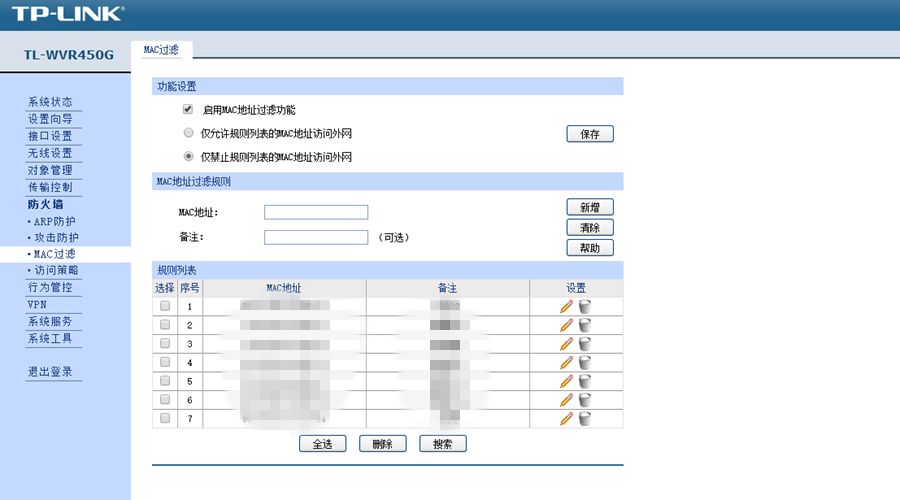Expand the 行为管控 menu in sidebar

[x=50, y=287]
